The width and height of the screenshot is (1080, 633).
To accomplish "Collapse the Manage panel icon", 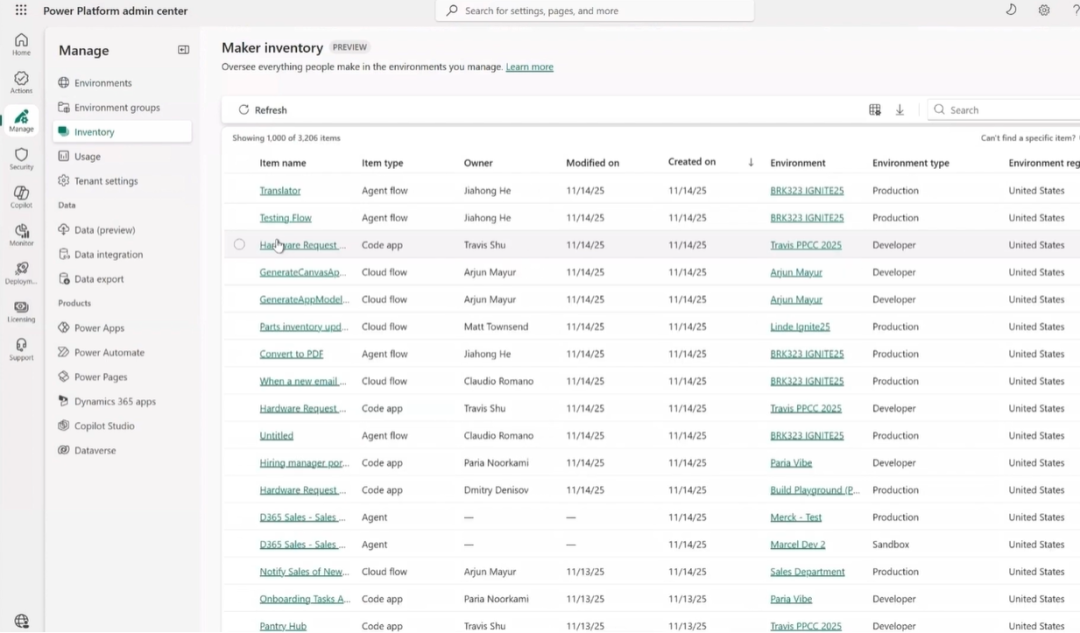I will pyautogui.click(x=183, y=50).
